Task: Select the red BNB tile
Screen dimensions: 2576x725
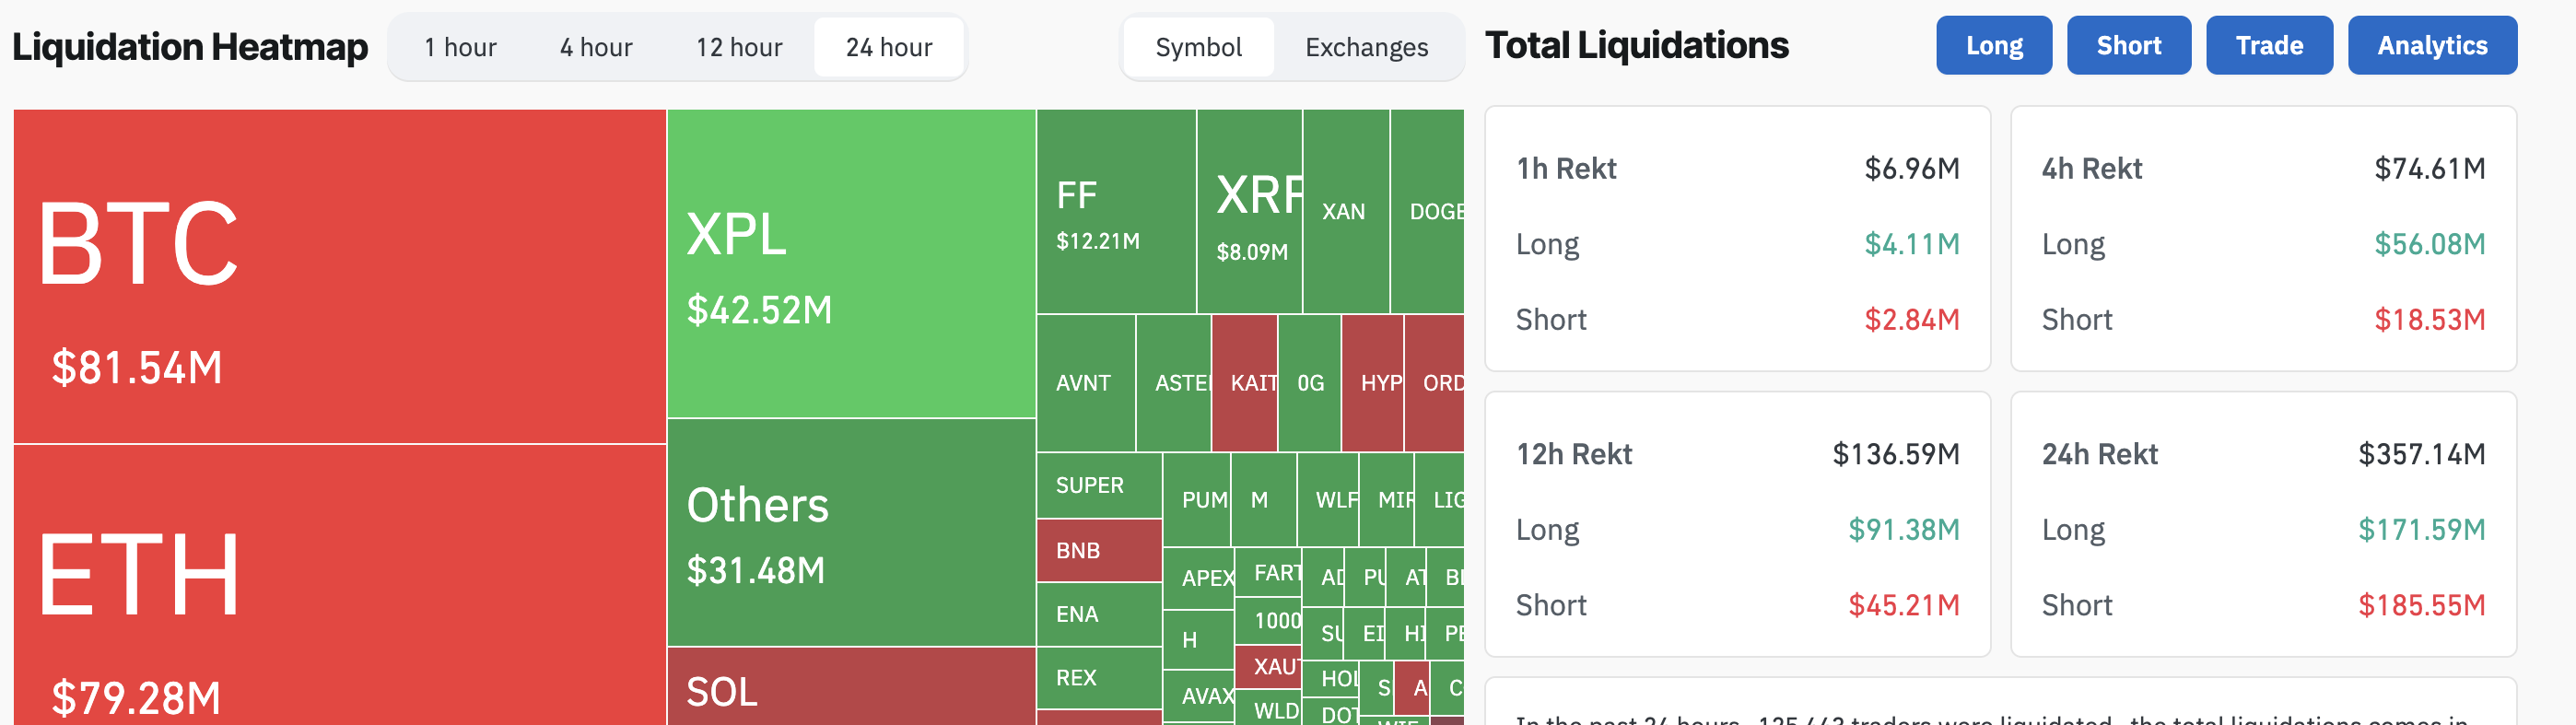Action: [x=1099, y=550]
